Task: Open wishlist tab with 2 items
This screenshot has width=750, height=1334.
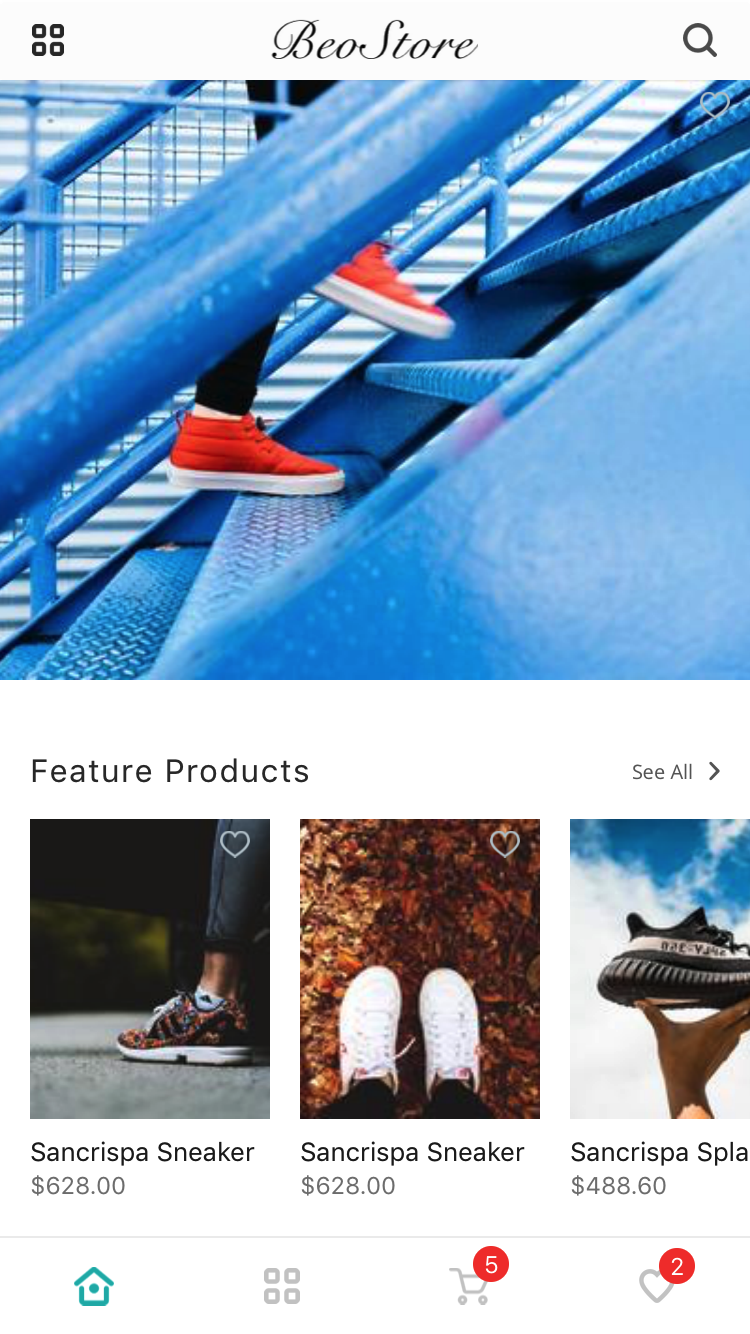Action: click(x=656, y=1286)
